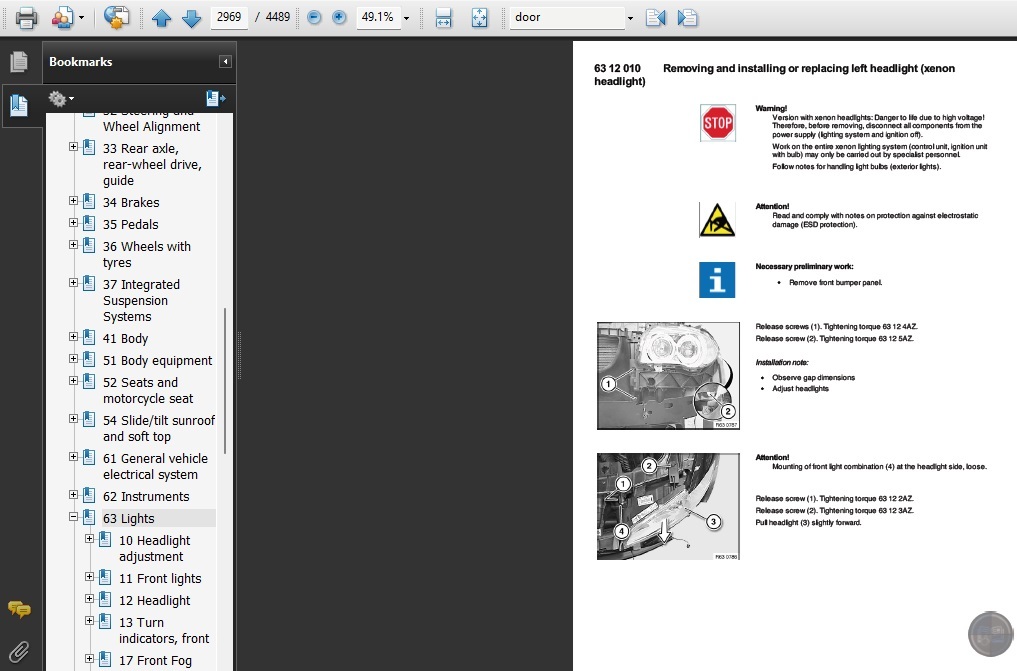The width and height of the screenshot is (1017, 671).
Task: Select the 34 Brakes bookmark
Action: [131, 203]
